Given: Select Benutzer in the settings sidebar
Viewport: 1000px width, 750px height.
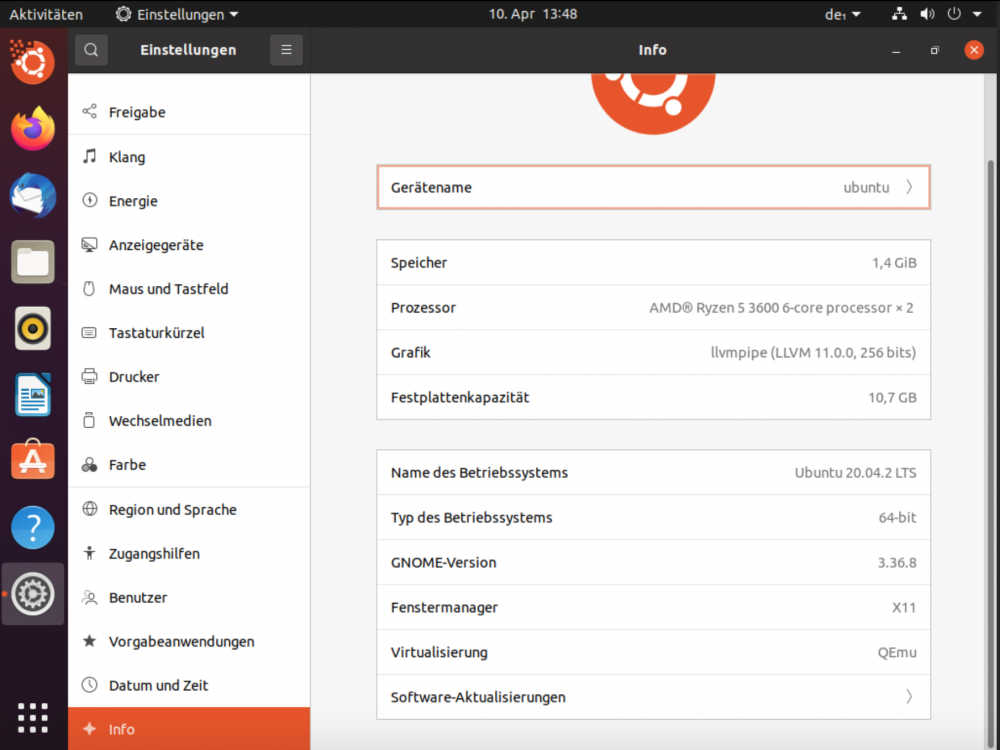Looking at the screenshot, I should pyautogui.click(x=189, y=598).
